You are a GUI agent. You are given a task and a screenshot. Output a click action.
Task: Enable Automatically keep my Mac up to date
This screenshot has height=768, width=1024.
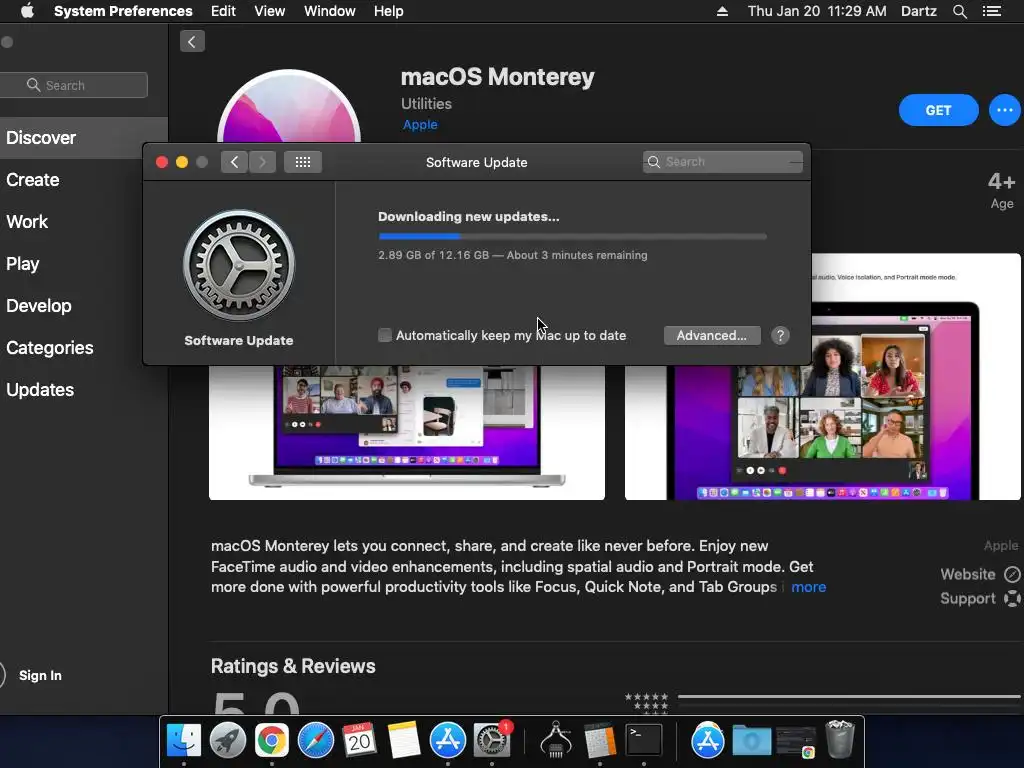pos(385,336)
